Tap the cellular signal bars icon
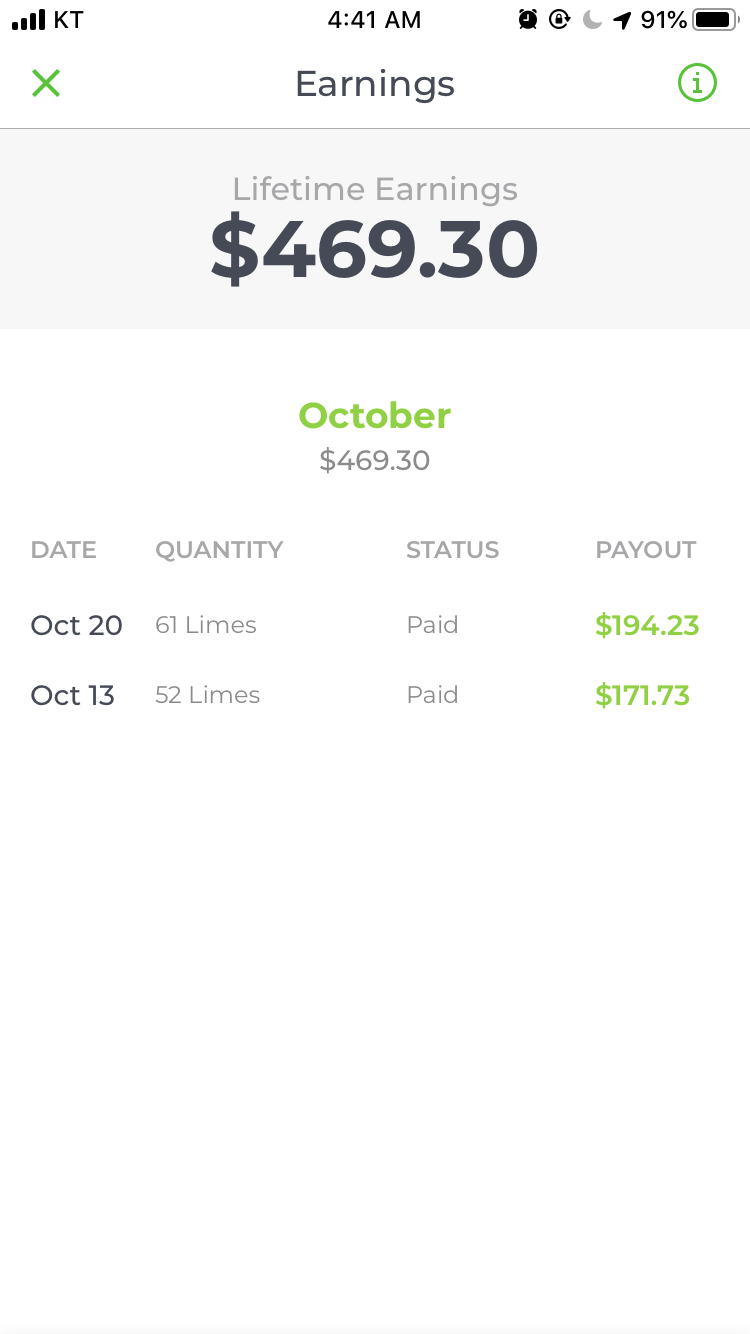Screen dimensions: 750x1334 pyautogui.click(x=28, y=20)
